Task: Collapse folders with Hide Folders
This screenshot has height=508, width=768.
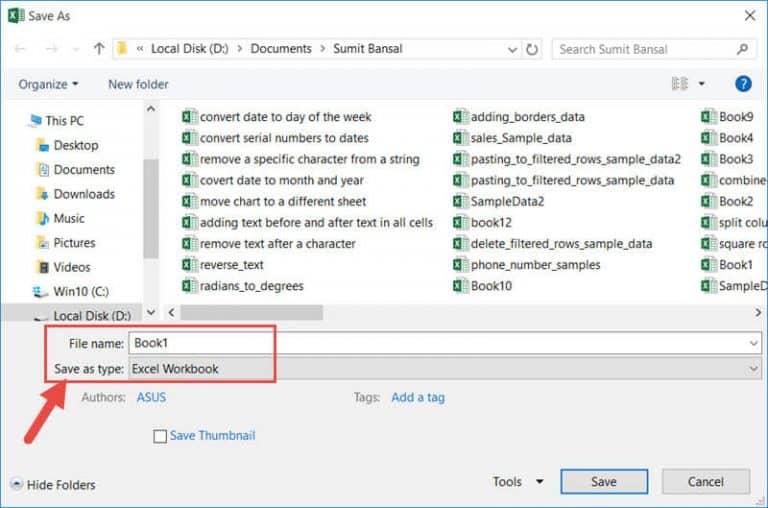Action: (x=53, y=484)
